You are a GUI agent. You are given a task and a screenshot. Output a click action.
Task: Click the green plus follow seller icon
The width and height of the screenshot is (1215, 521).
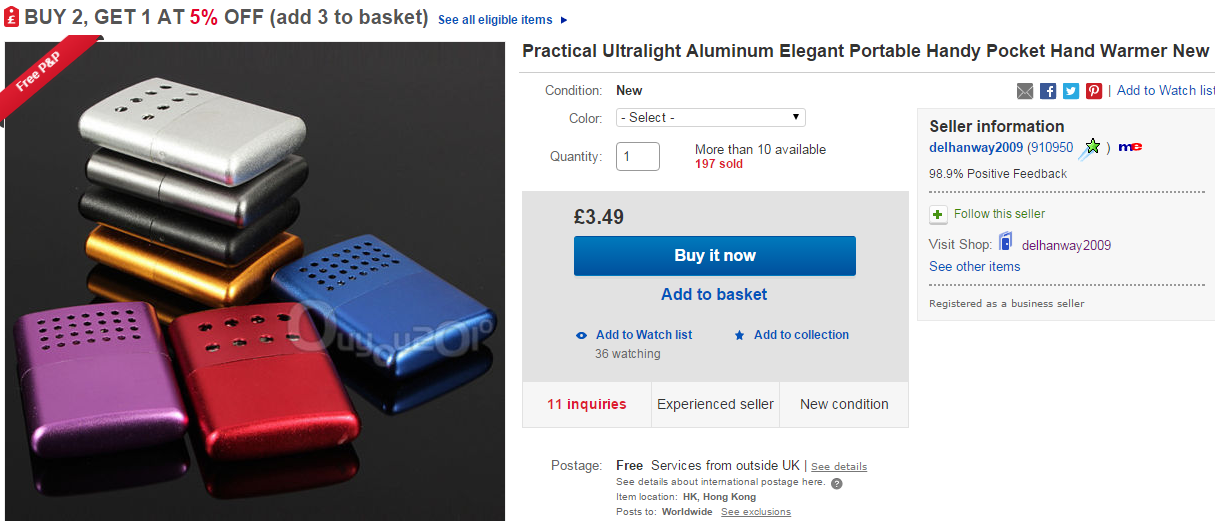pyautogui.click(x=938, y=214)
